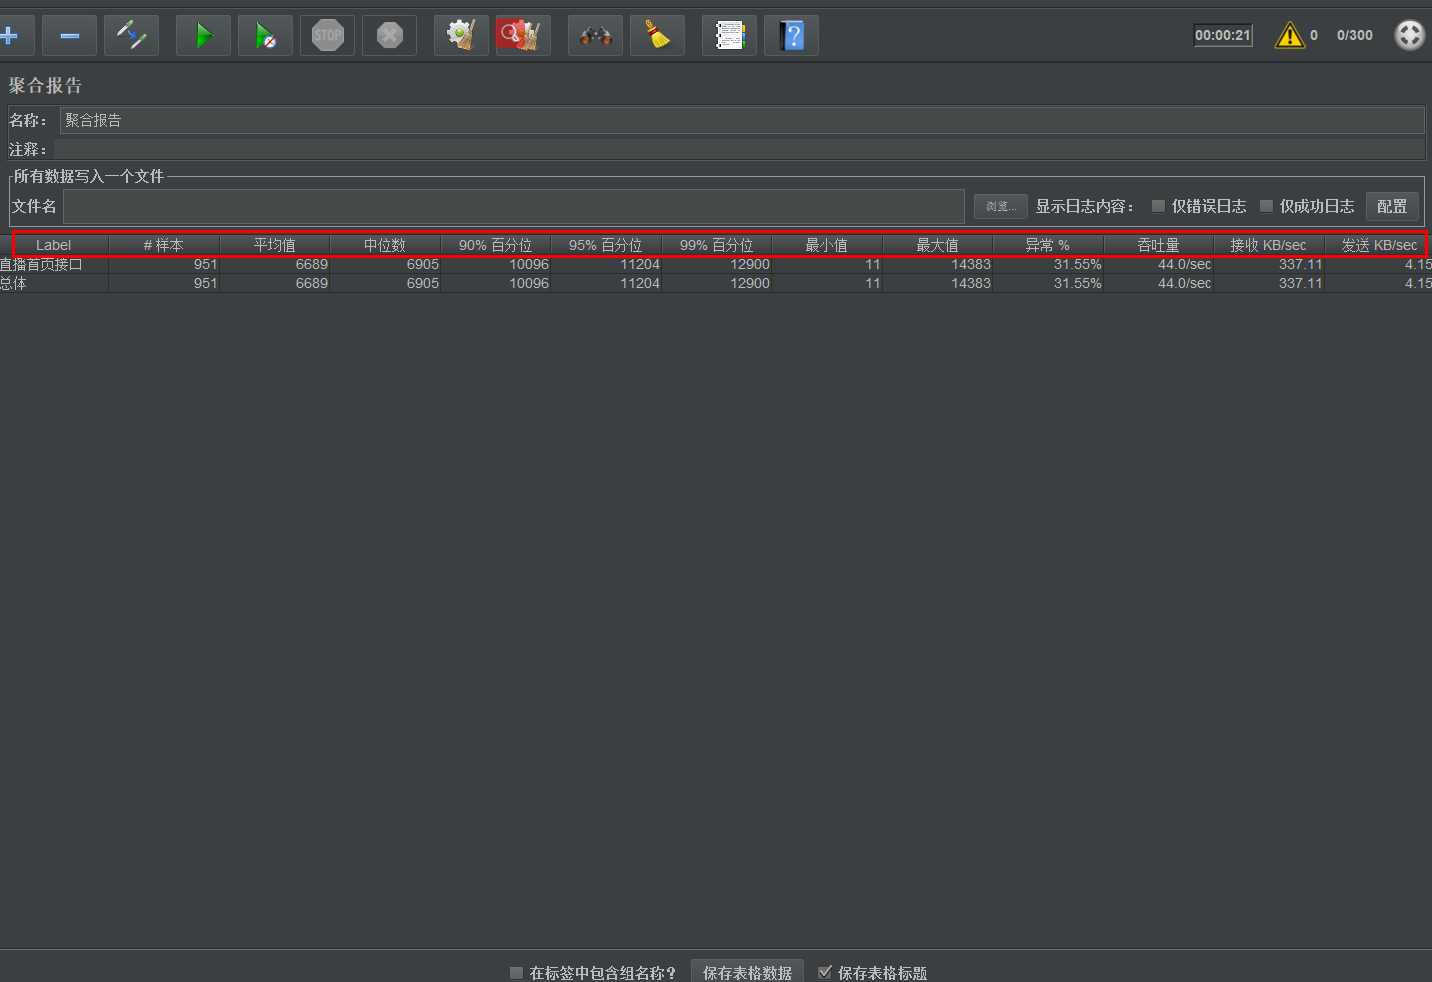
Task: Click 337.11 in 总体 row
Action: pyautogui.click(x=1300, y=283)
